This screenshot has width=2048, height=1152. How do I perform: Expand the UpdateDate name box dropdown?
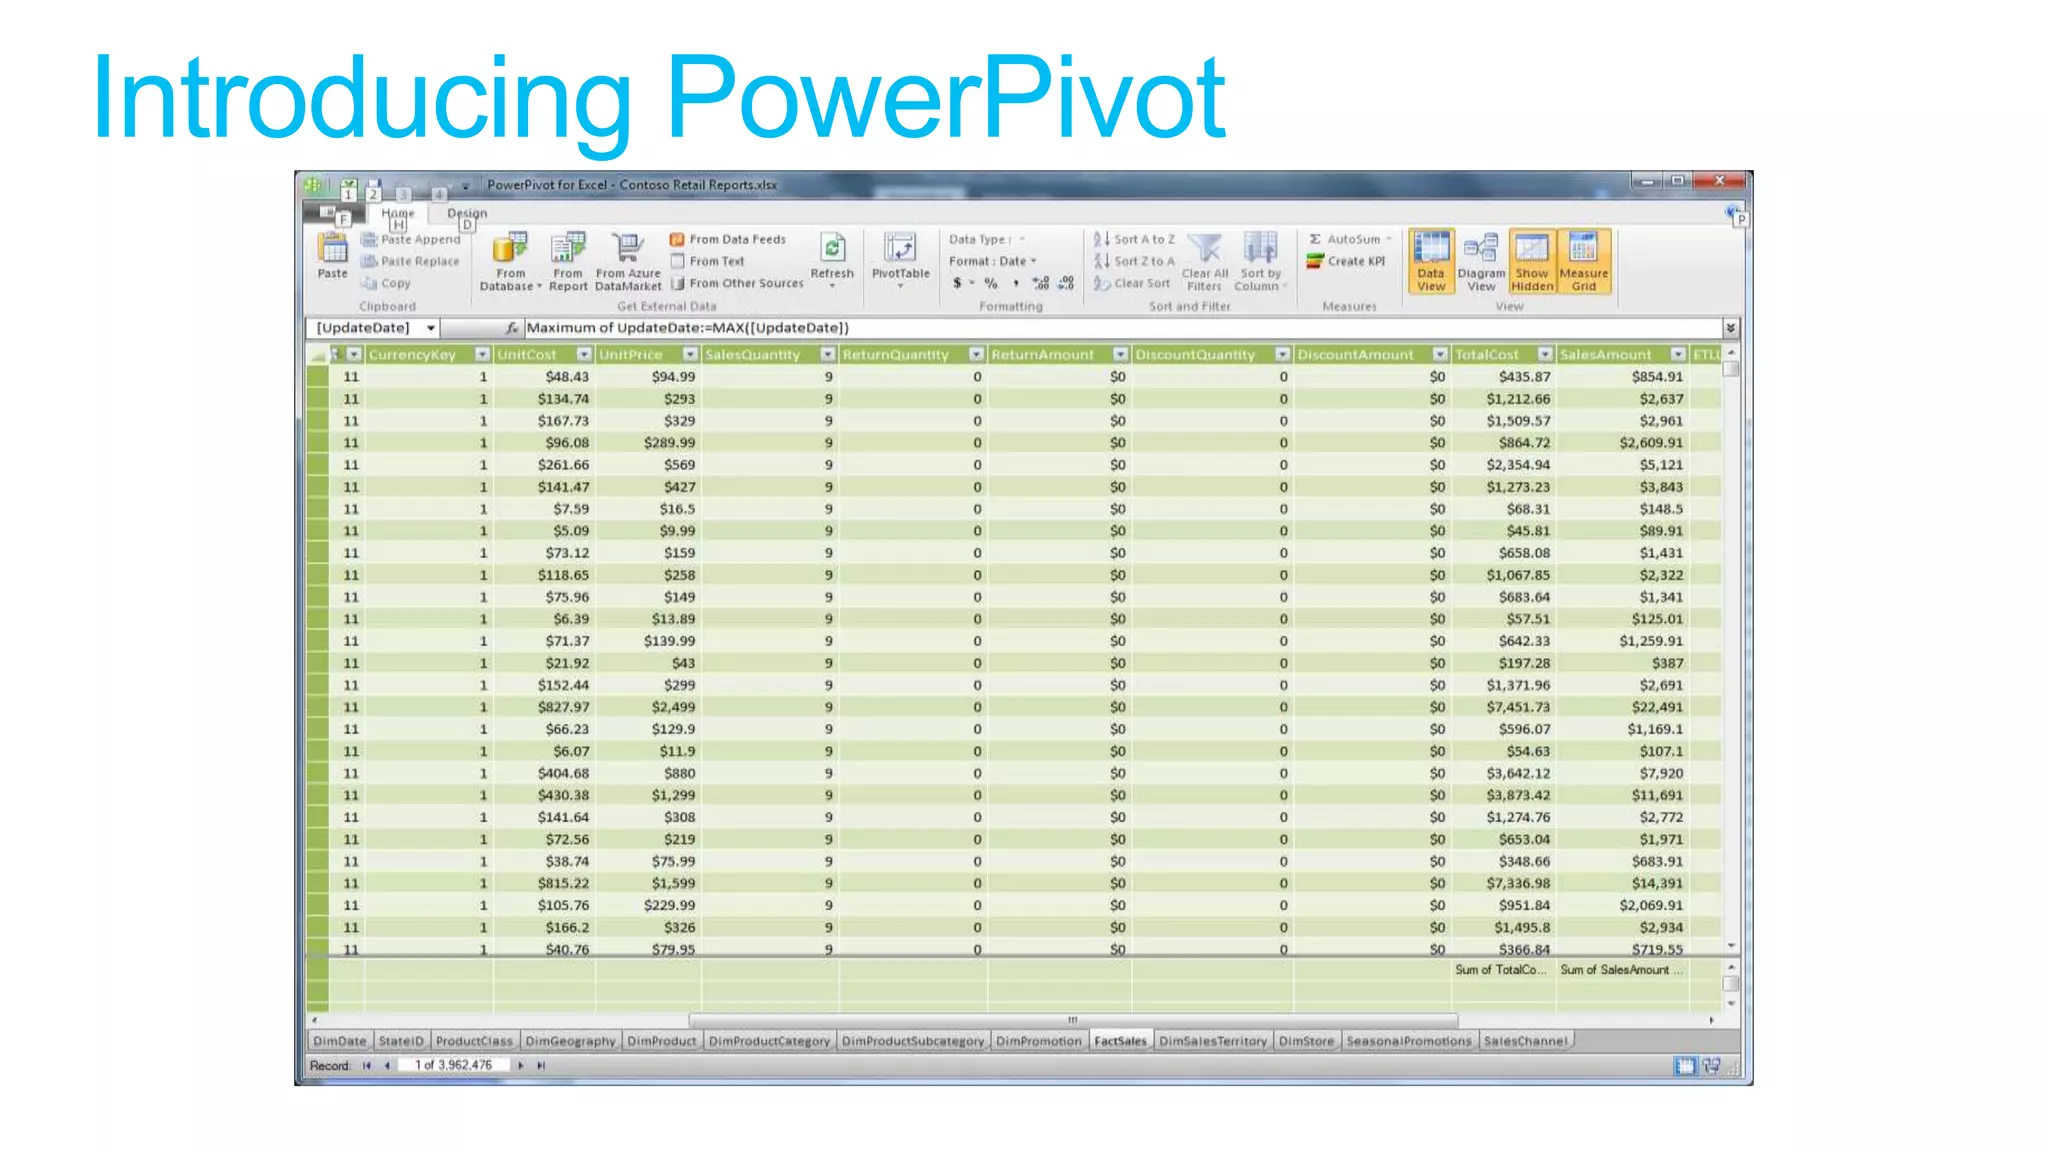coord(431,328)
